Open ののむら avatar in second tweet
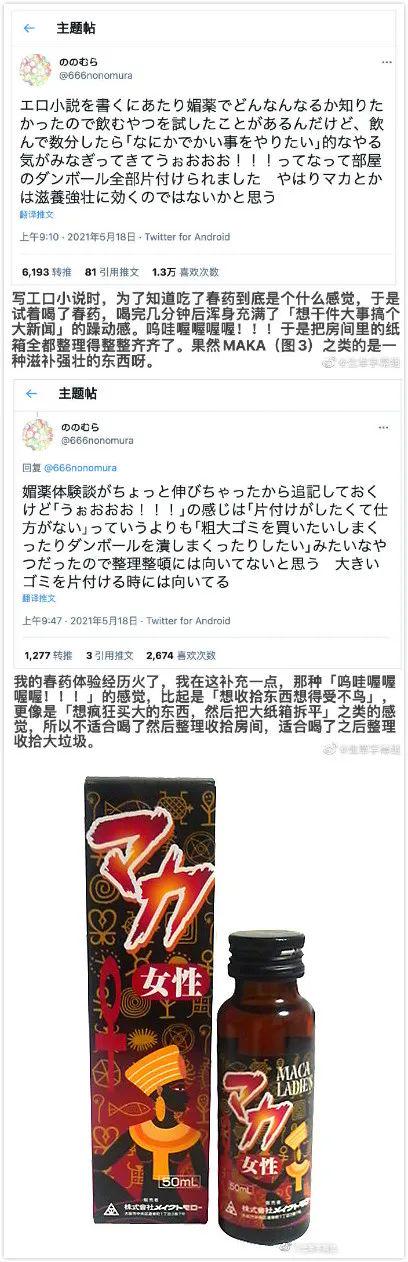The image size is (408, 1262). tap(38, 434)
